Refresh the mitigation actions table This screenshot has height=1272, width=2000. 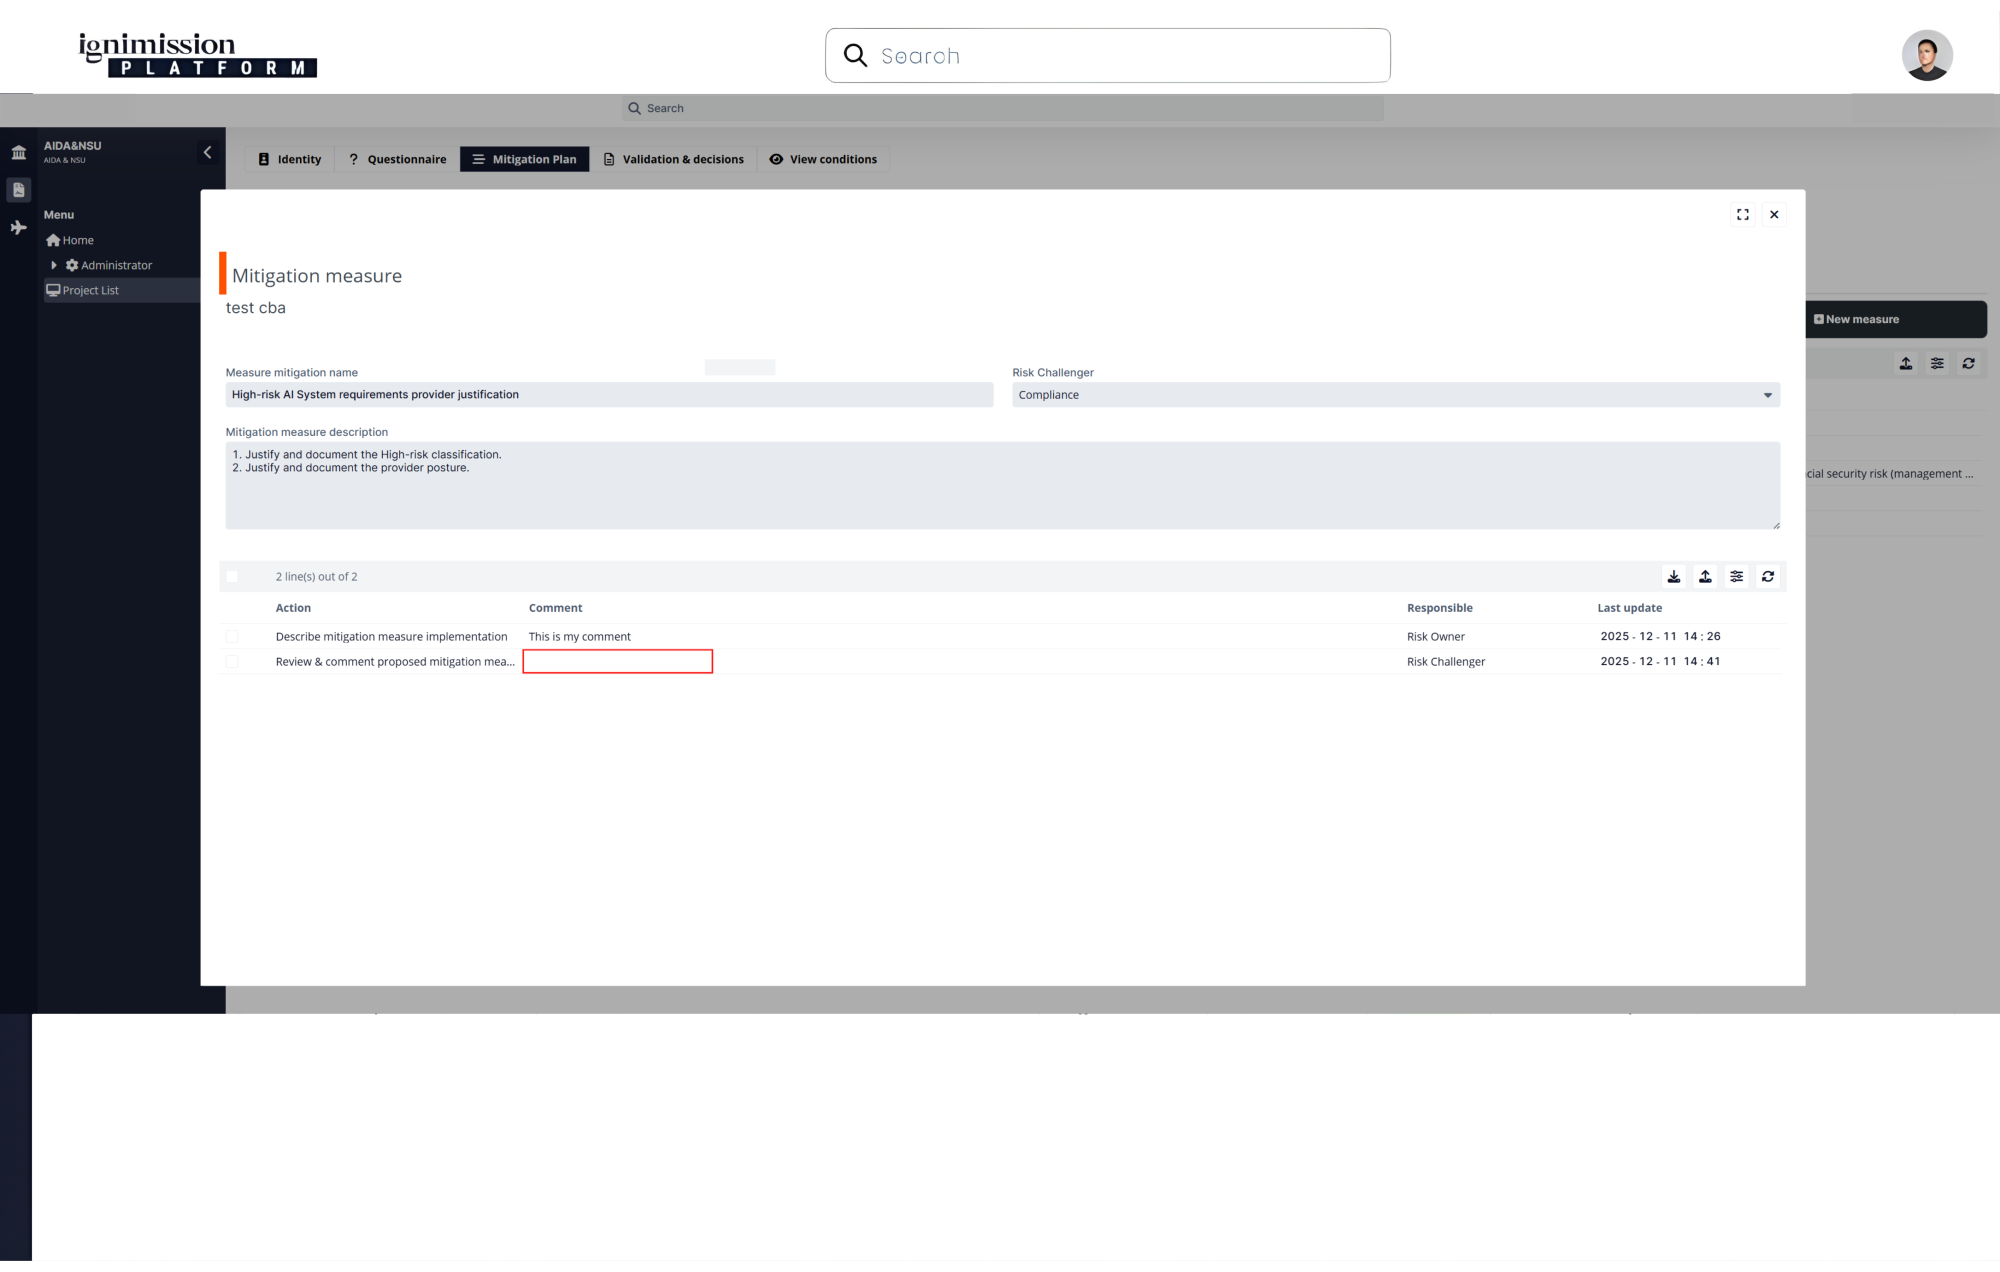[x=1768, y=577]
